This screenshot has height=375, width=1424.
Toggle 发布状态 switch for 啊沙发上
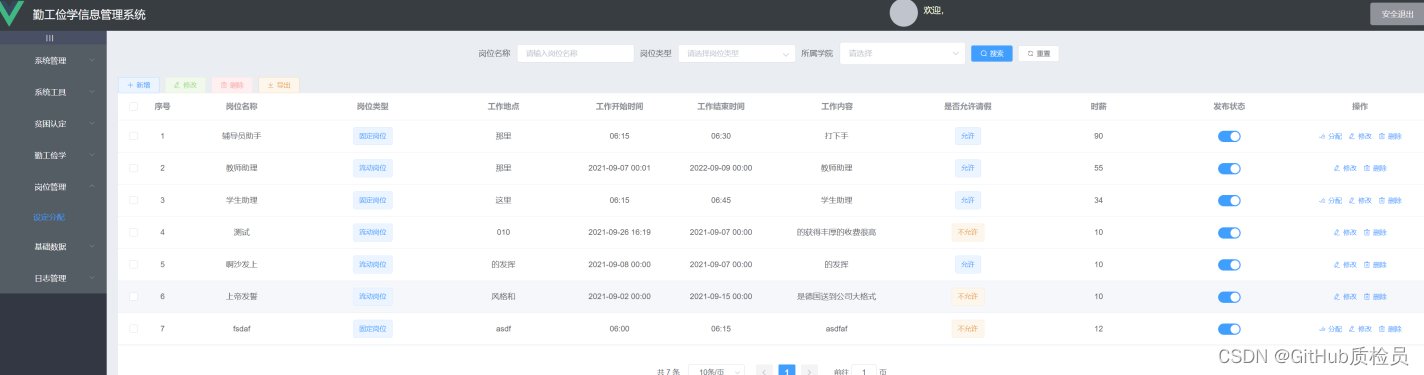(x=1229, y=264)
